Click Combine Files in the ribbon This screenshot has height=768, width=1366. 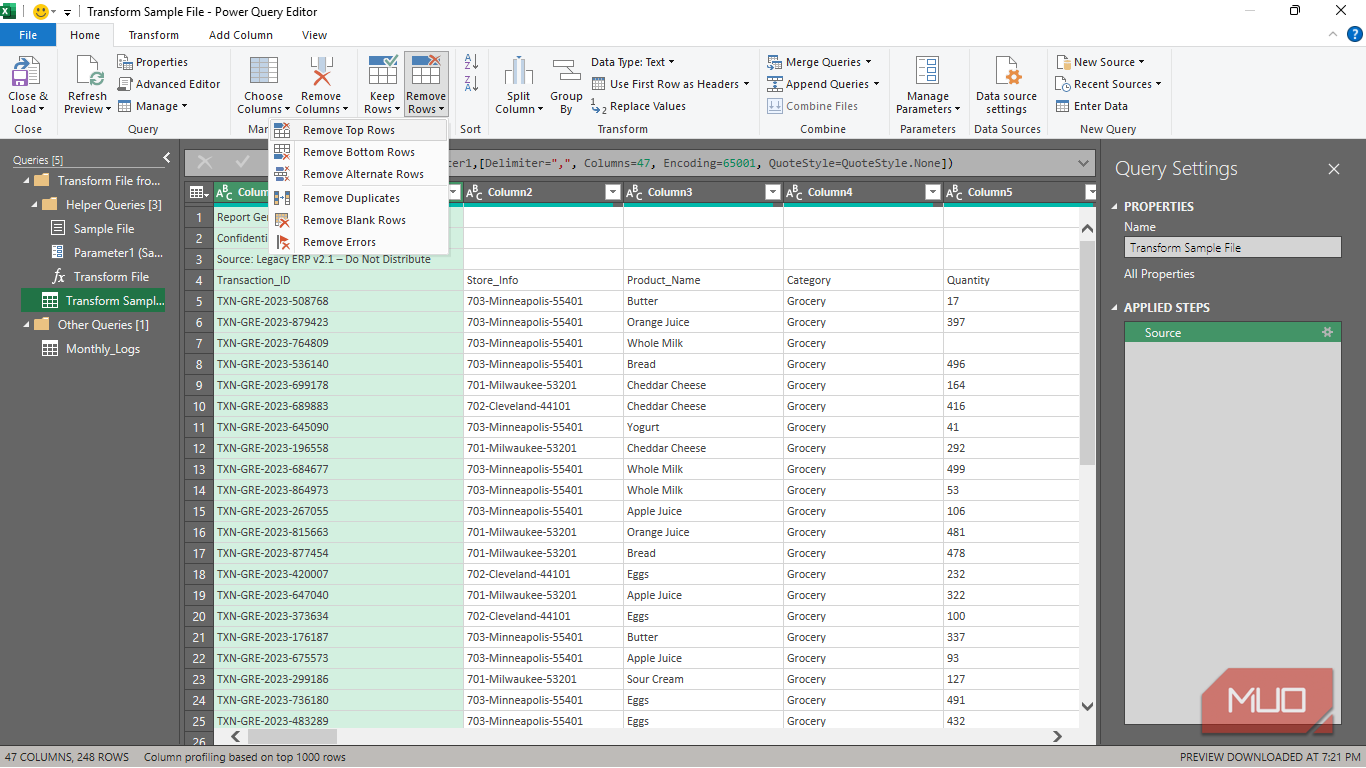click(x=812, y=106)
